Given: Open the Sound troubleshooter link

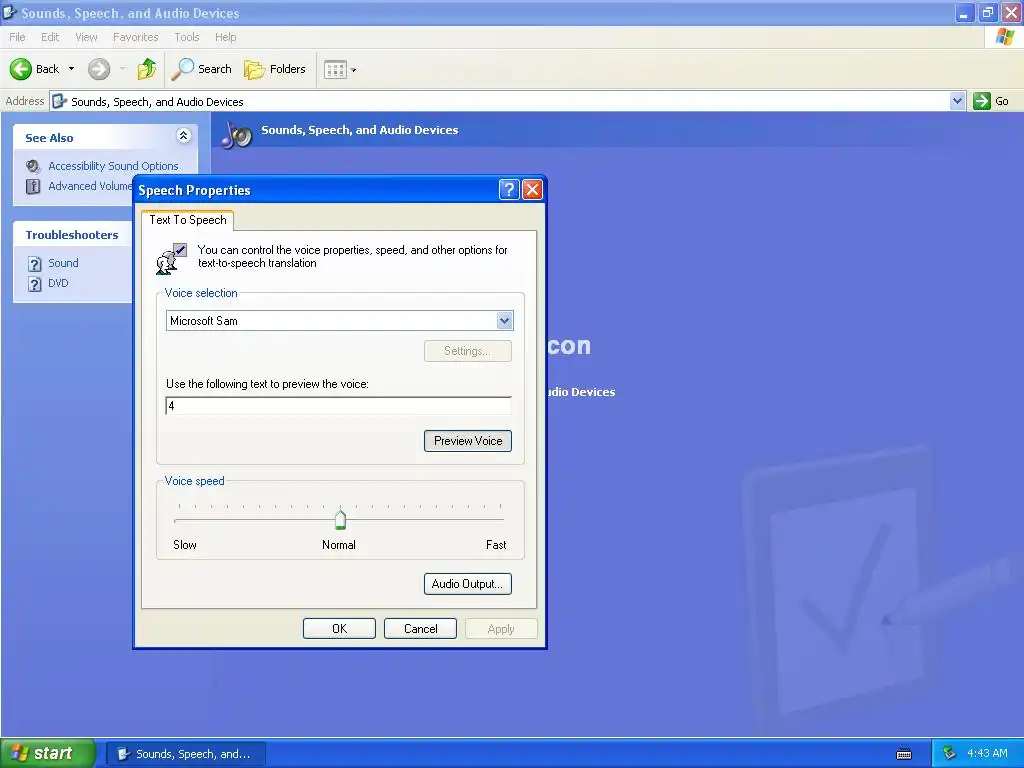Looking at the screenshot, I should (63, 263).
